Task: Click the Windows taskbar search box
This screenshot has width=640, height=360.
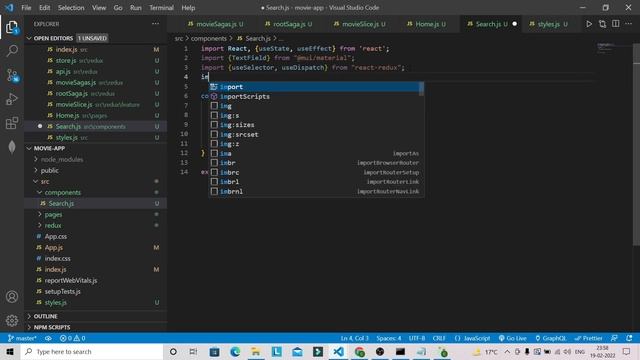Action: click(92, 352)
